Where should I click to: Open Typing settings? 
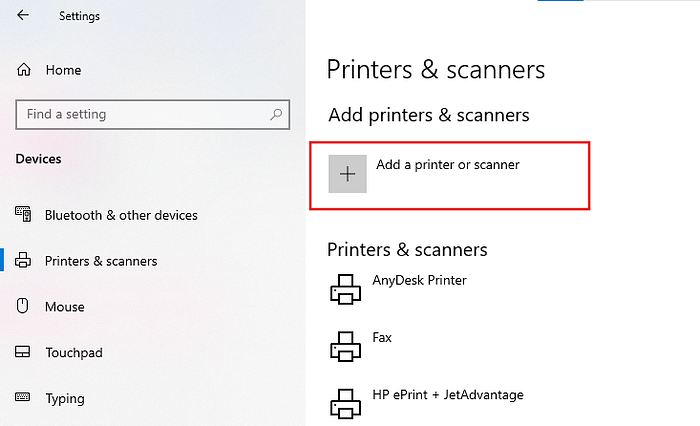tap(65, 398)
